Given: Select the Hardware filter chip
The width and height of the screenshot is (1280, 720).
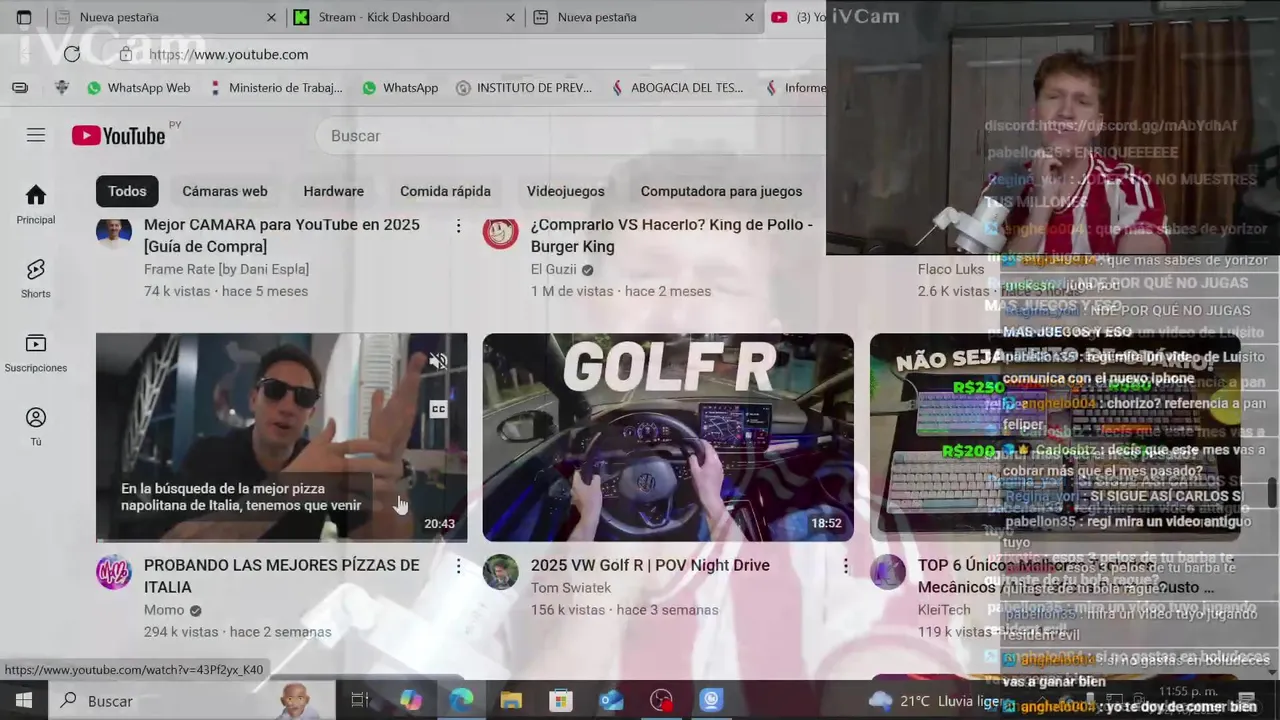Looking at the screenshot, I should pos(334,191).
